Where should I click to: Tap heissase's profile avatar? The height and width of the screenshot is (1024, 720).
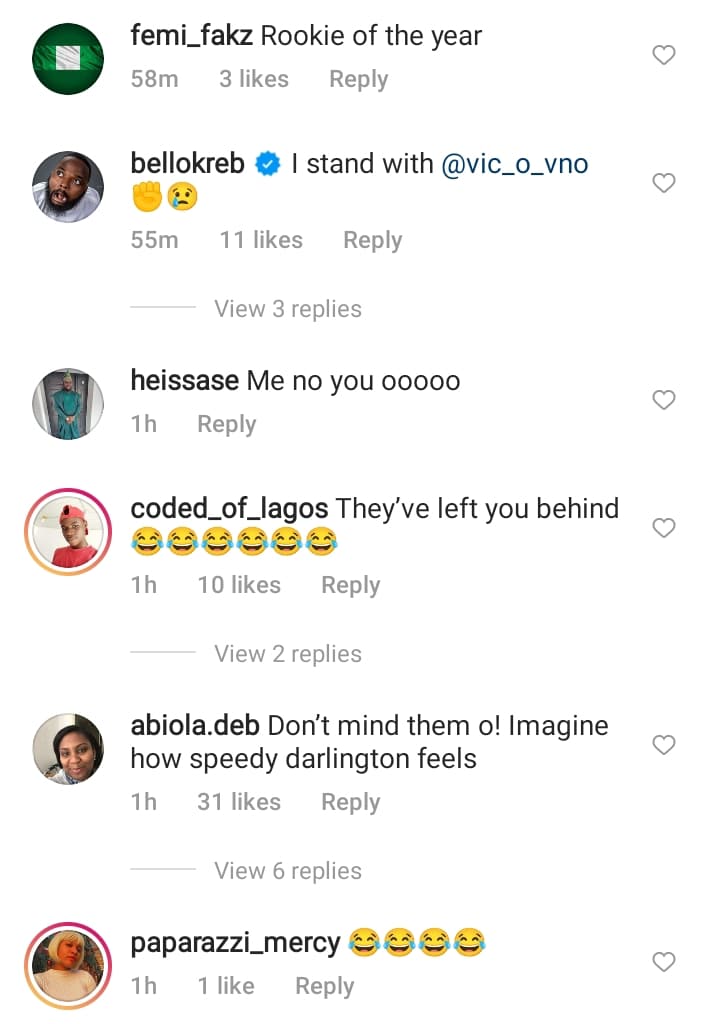[x=68, y=403]
